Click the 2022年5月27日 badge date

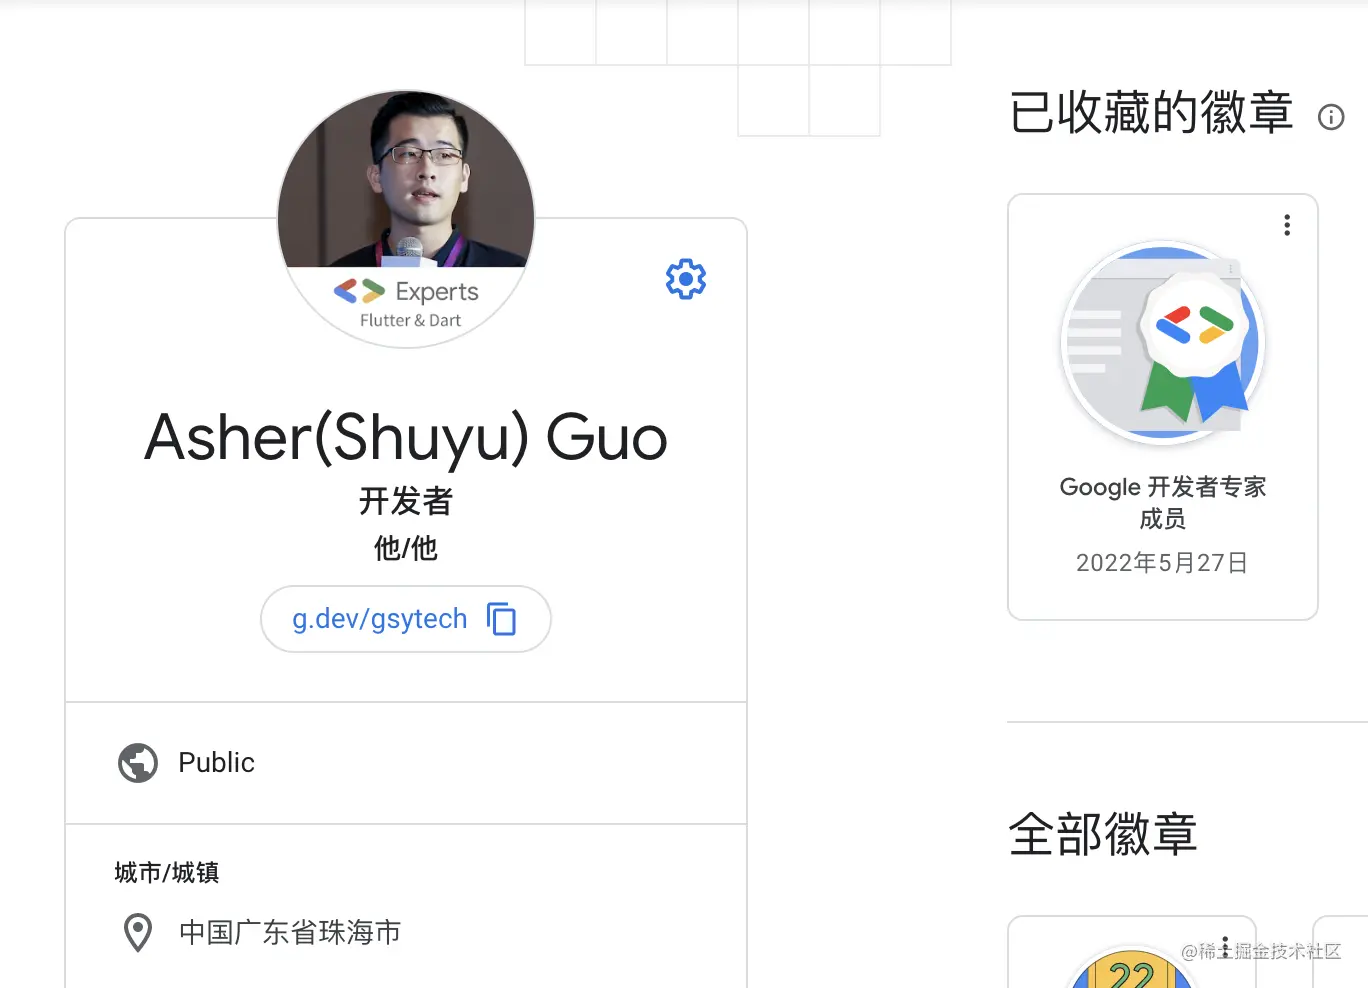(1162, 563)
